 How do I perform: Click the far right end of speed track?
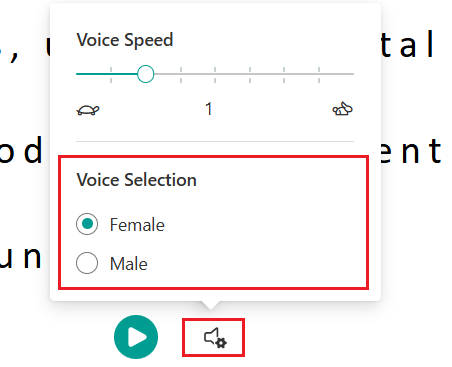[x=353, y=74]
